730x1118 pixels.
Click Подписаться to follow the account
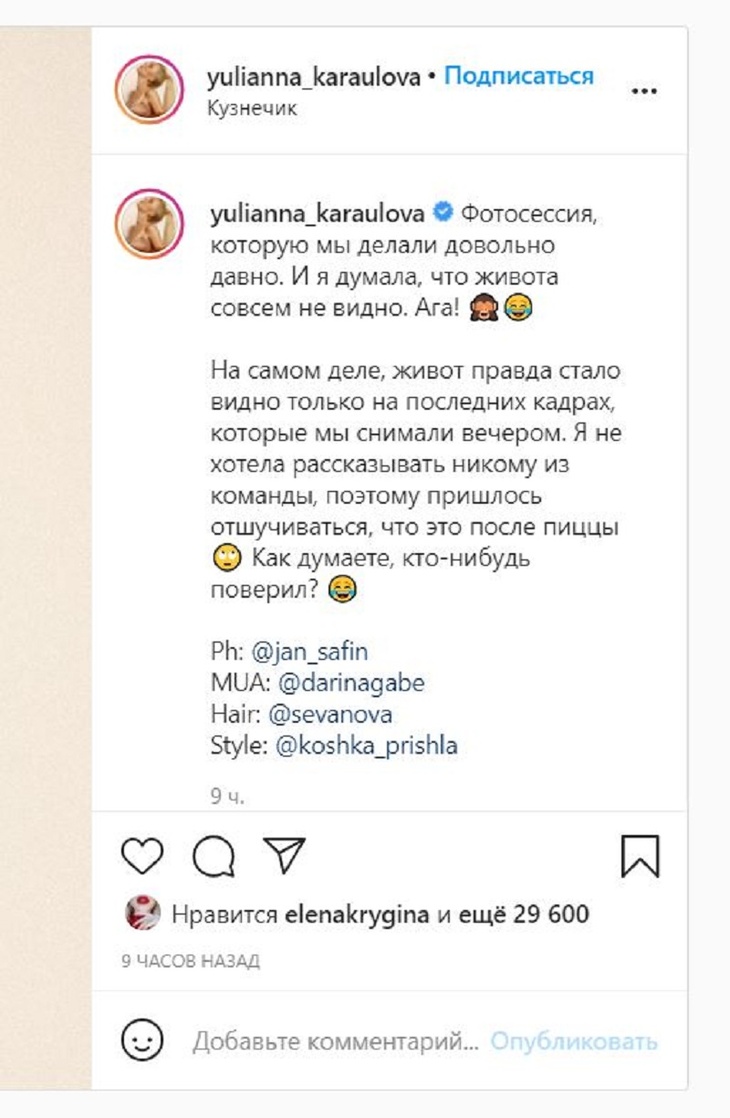(518, 77)
